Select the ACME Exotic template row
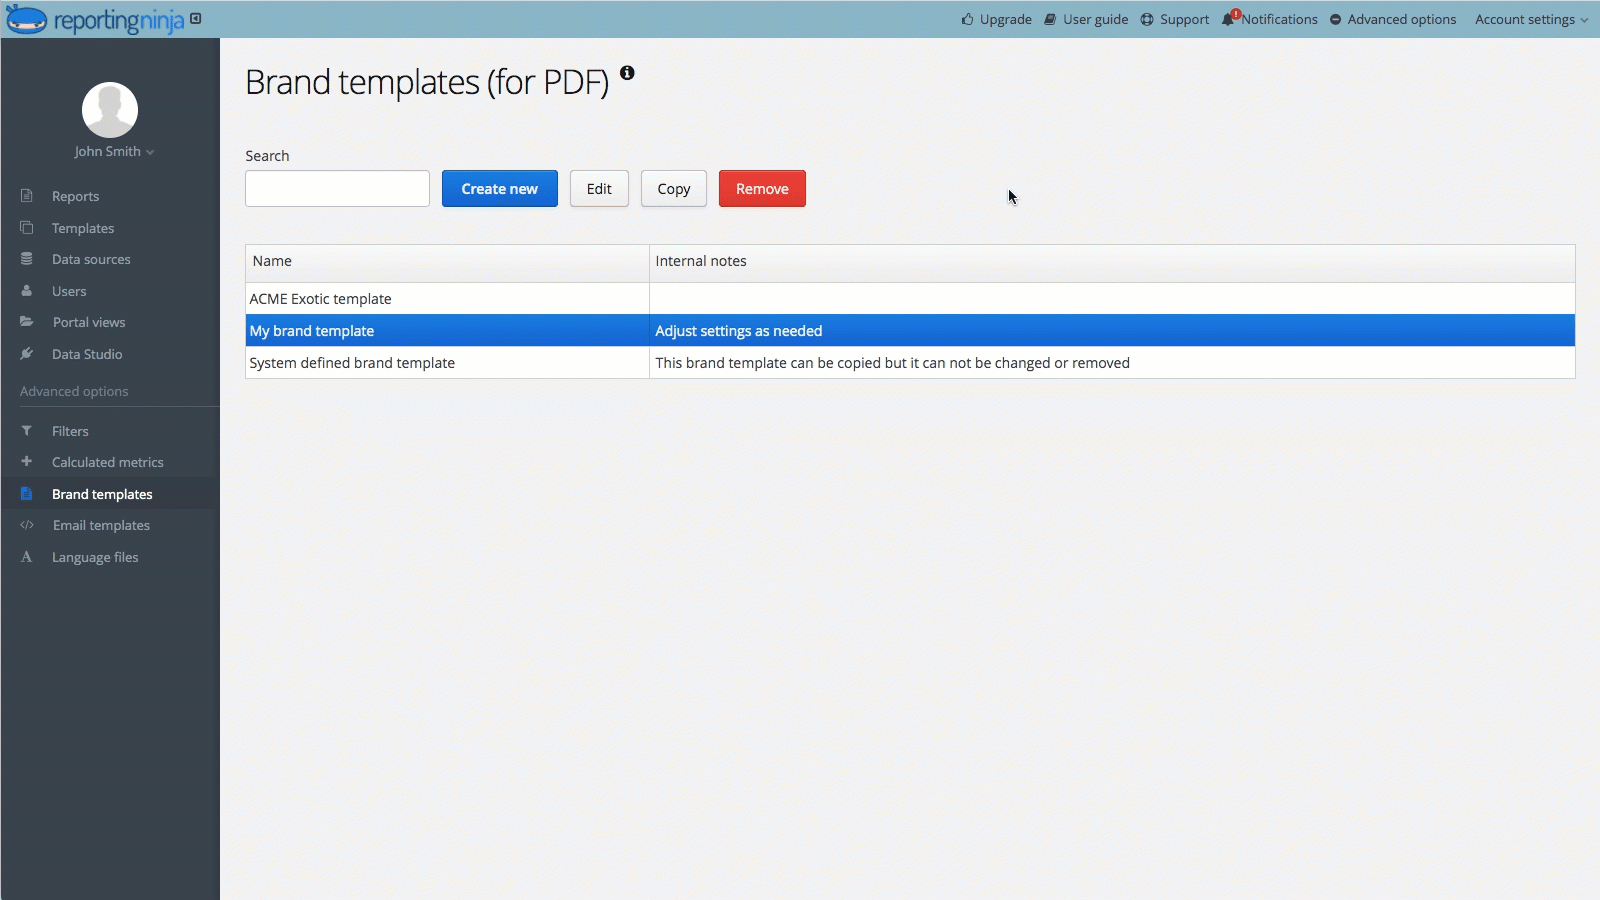This screenshot has height=900, width=1600. (320, 299)
